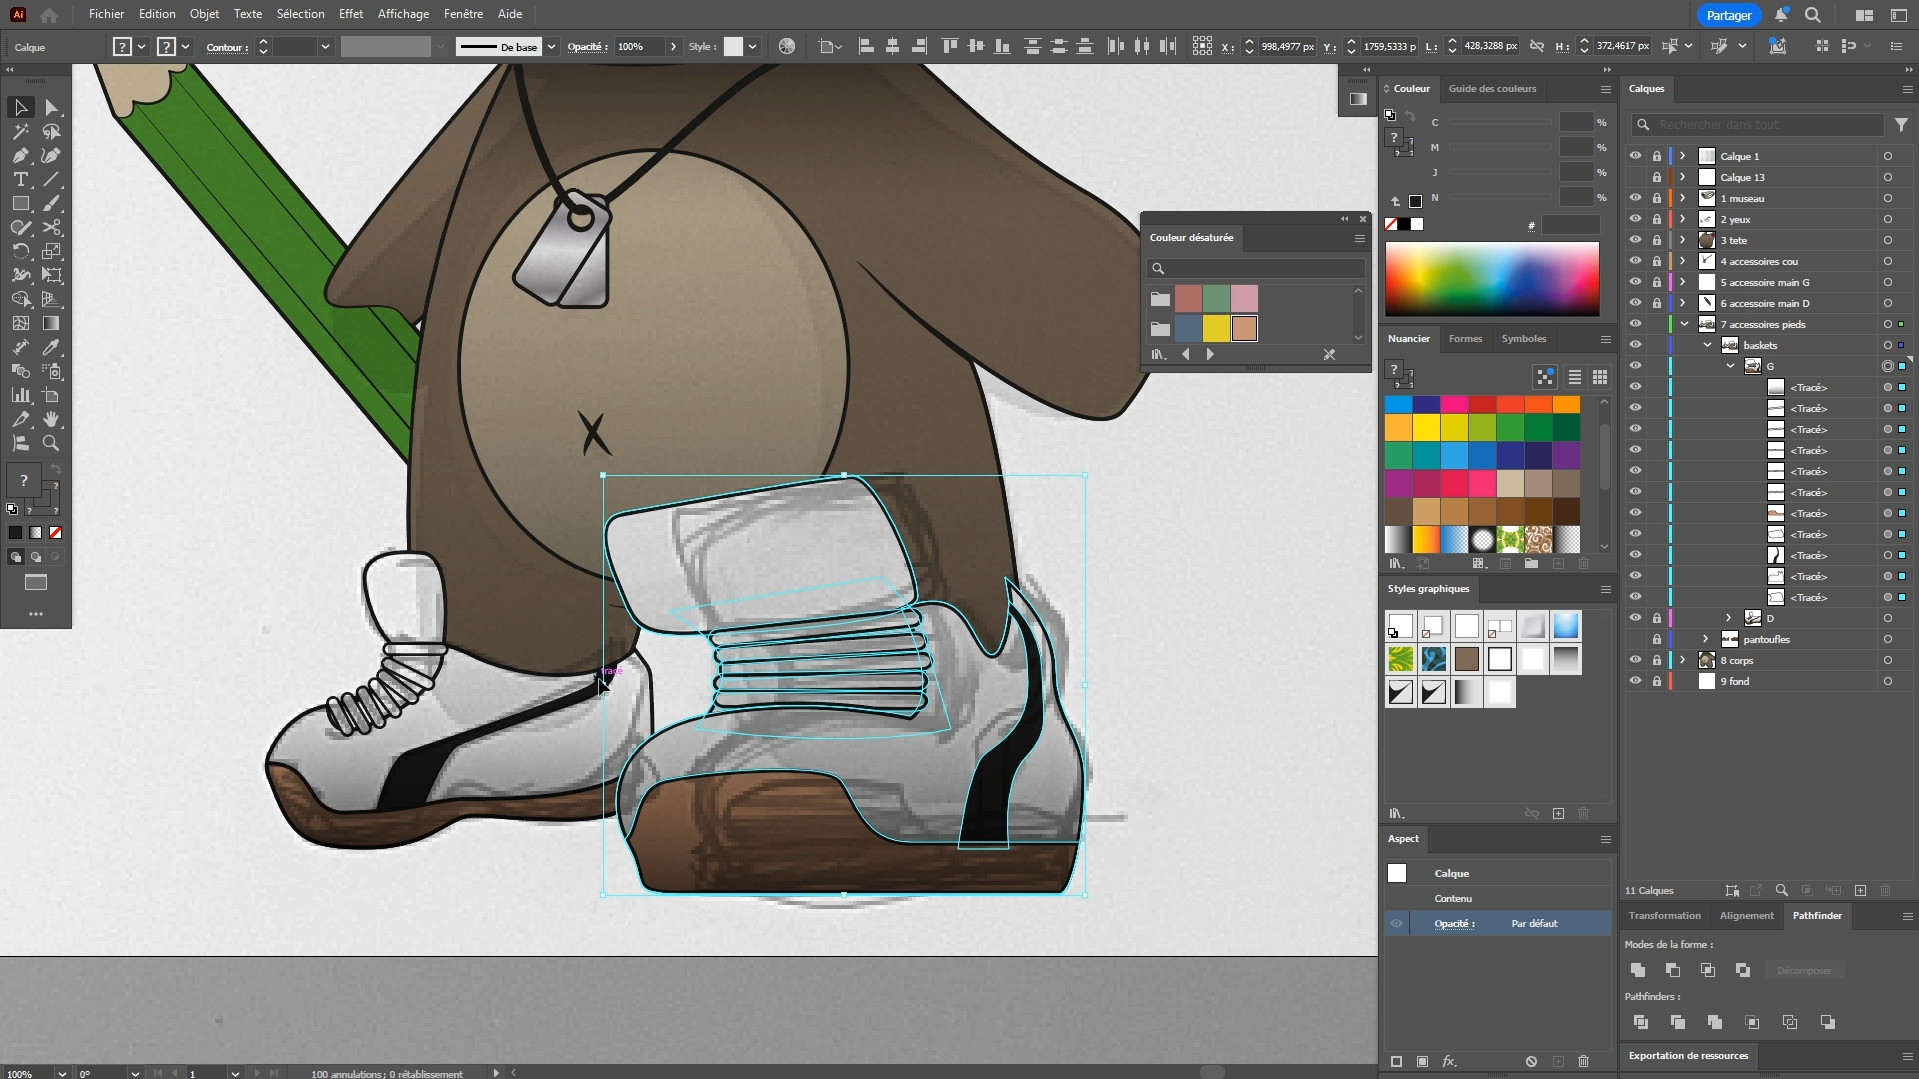1919x1079 pixels.
Task: Hide the '3 tete' layer
Action: 1635,240
